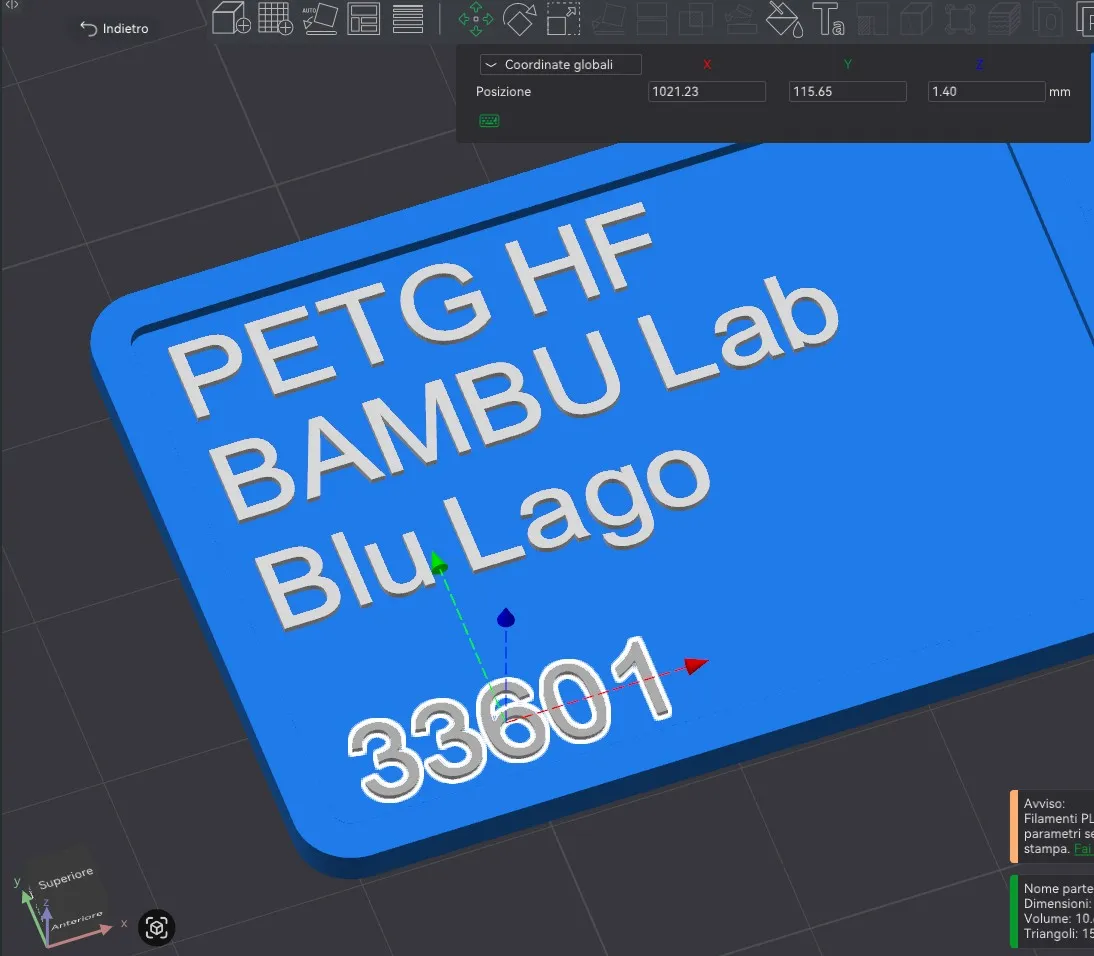
Task: Click the X position field 1021.23
Action: 707,91
